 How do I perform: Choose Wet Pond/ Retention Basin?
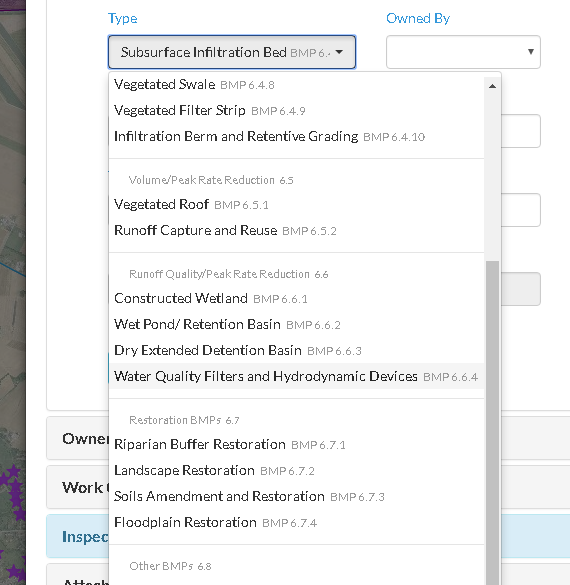click(297, 325)
